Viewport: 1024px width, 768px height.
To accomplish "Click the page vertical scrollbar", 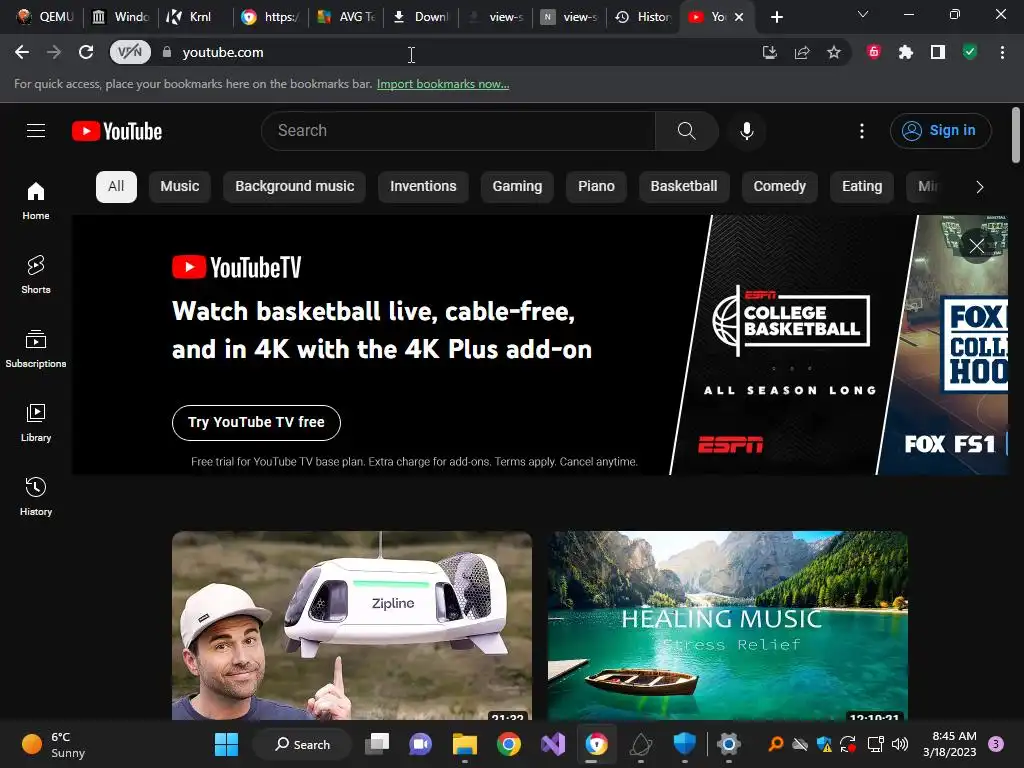I will 1016,135.
